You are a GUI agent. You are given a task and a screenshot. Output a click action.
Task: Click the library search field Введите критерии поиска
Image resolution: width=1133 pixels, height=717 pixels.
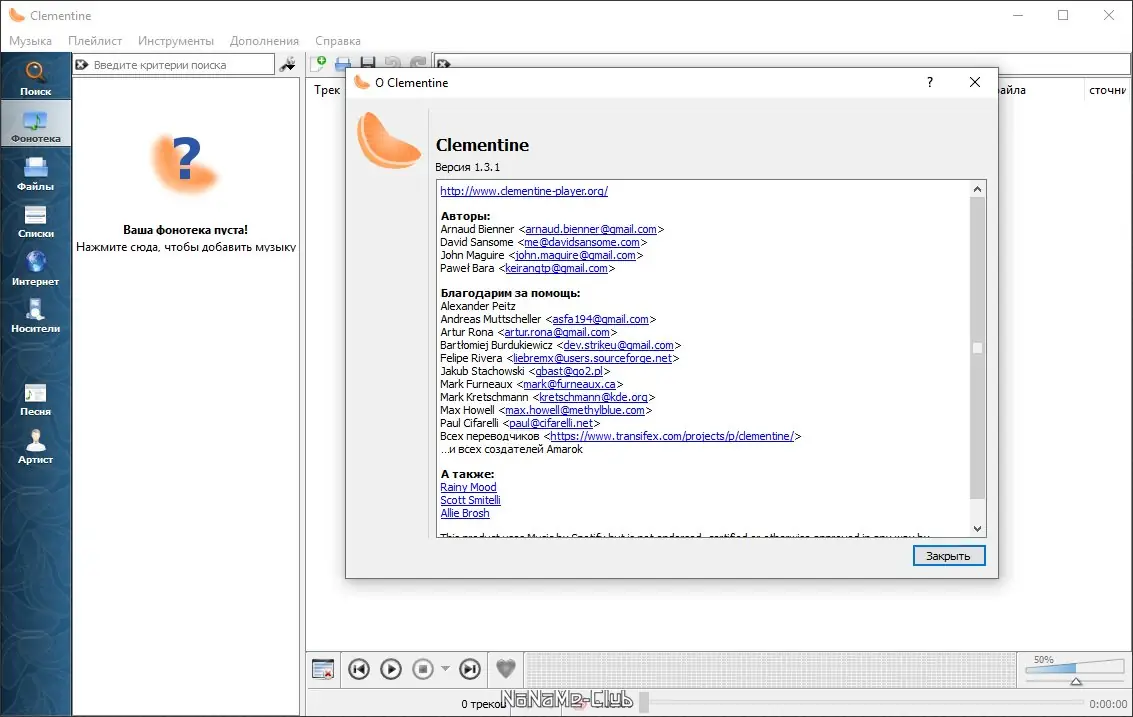pyautogui.click(x=173, y=64)
